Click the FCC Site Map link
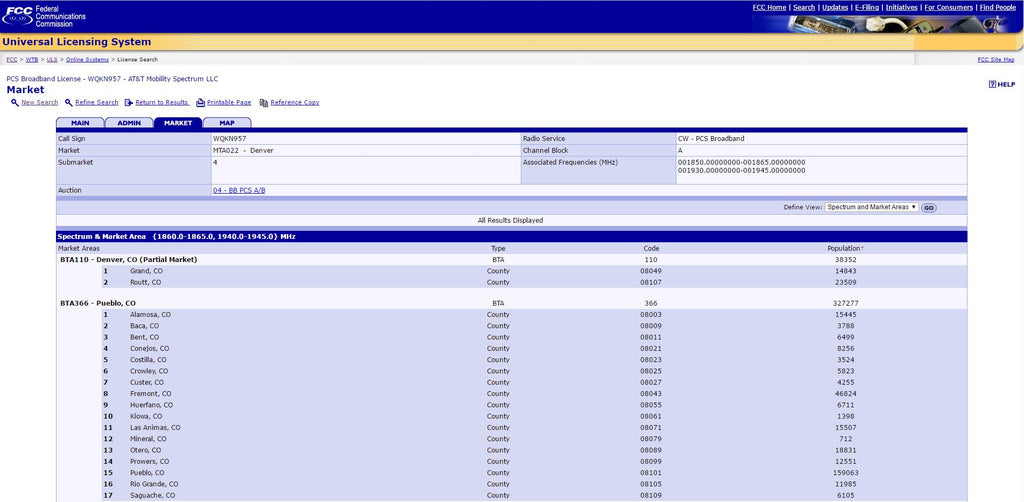This screenshot has height=502, width=1024. (x=996, y=59)
